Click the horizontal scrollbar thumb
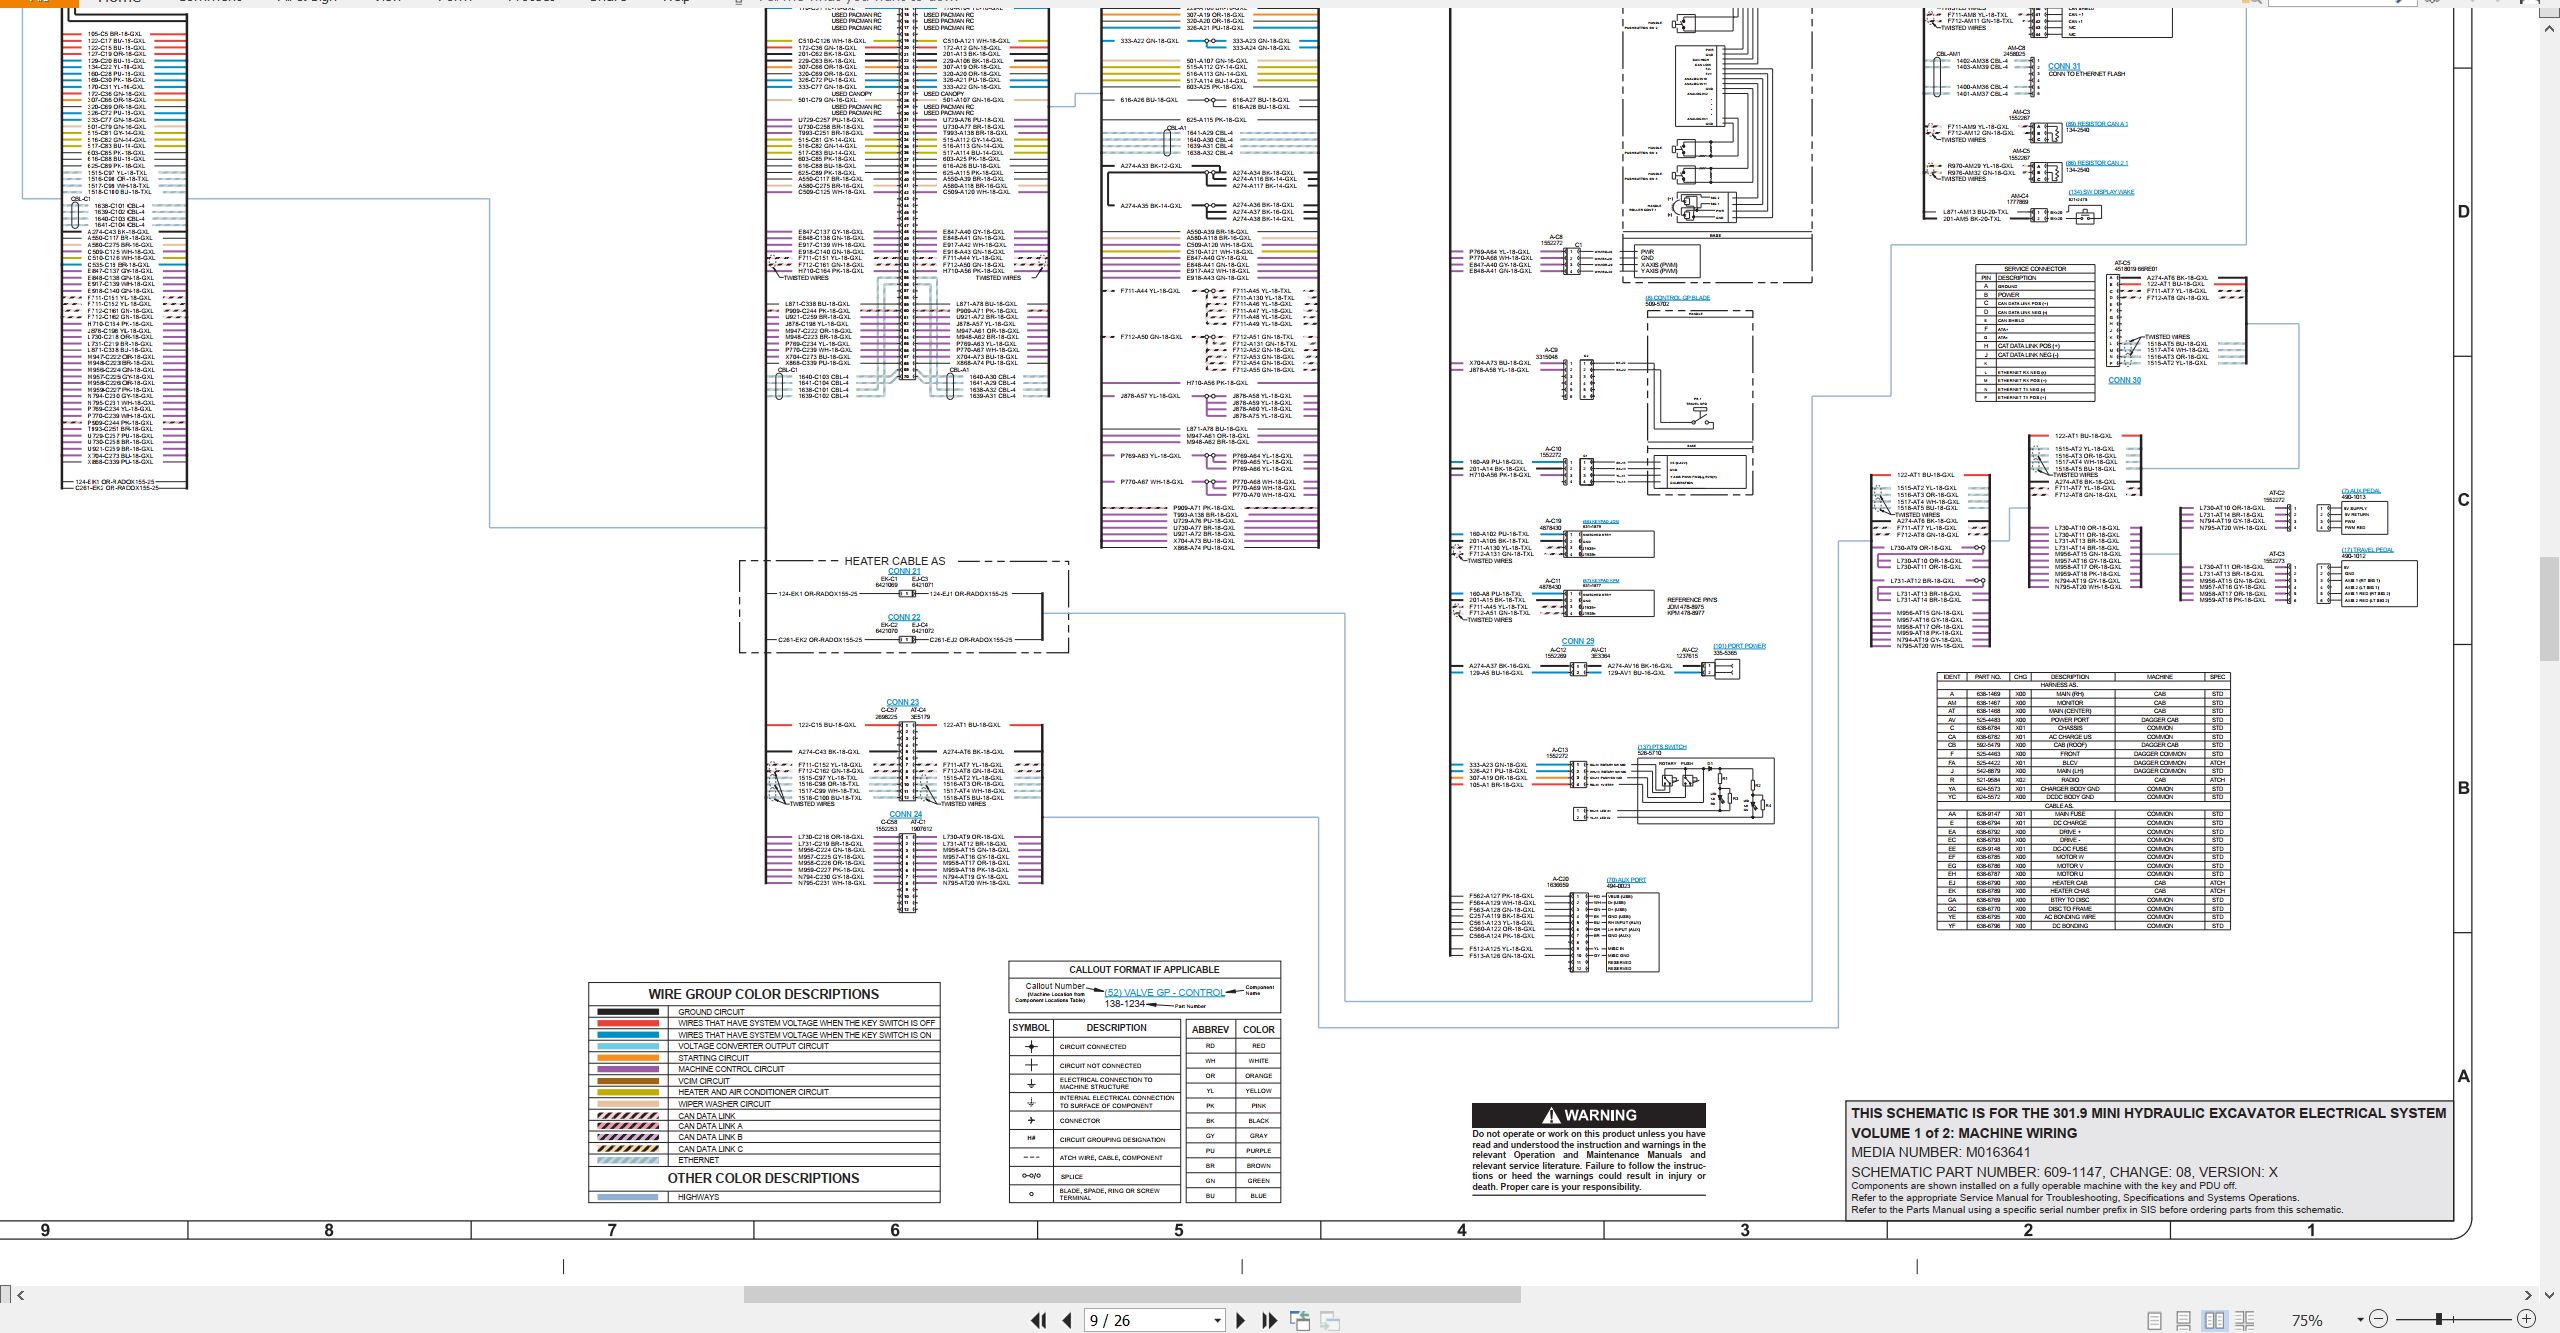The image size is (2560, 1333). point(1132,1295)
